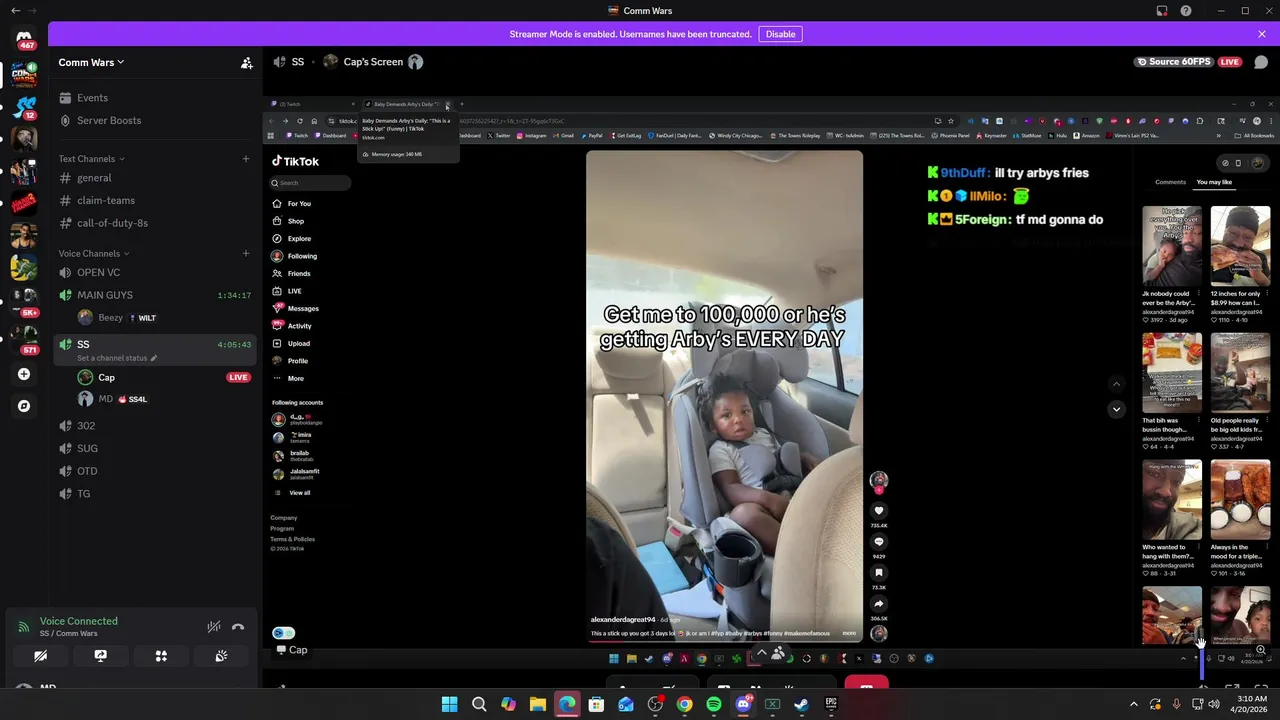This screenshot has height=720, width=1280.
Task: Join the OTD voice channel
Action: tap(155, 471)
